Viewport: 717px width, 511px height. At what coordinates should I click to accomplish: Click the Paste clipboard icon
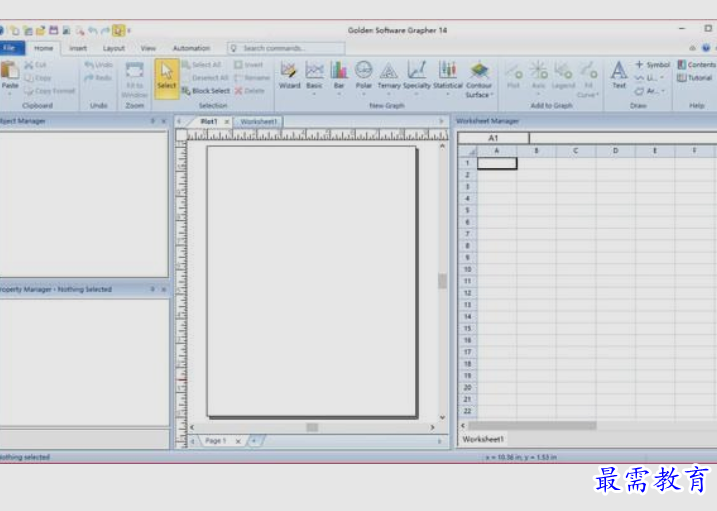(10, 71)
